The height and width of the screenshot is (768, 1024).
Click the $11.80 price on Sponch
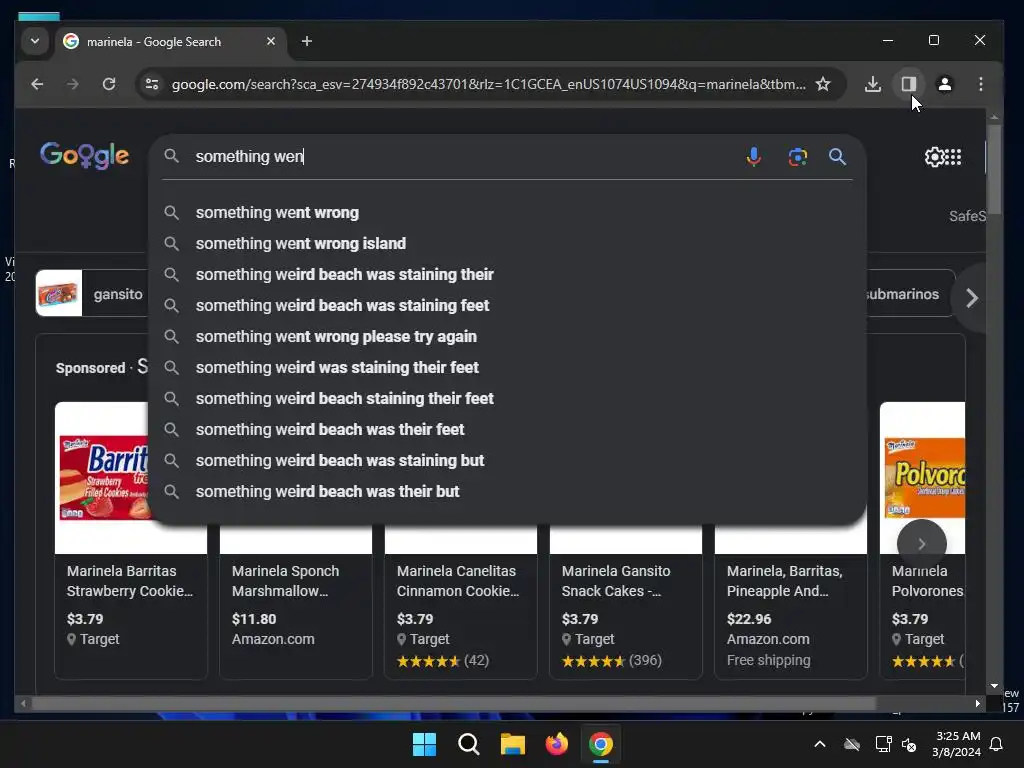pyautogui.click(x=254, y=618)
